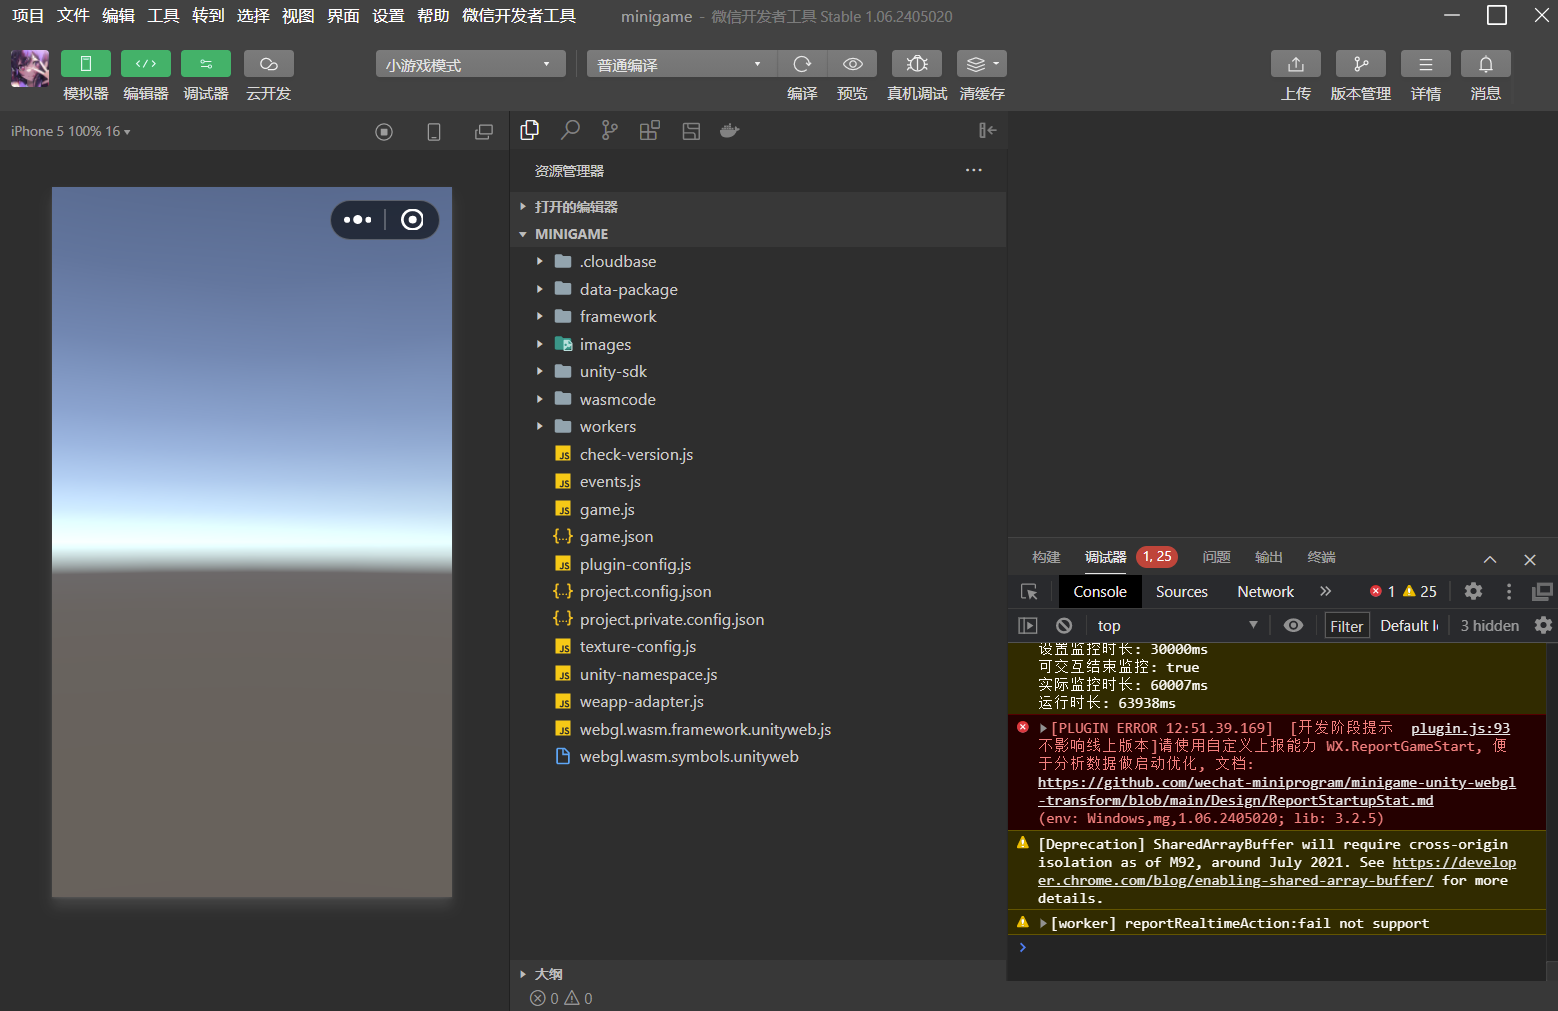1558x1011 pixels.
Task: Toggle the simulator panel button
Action: (86, 64)
